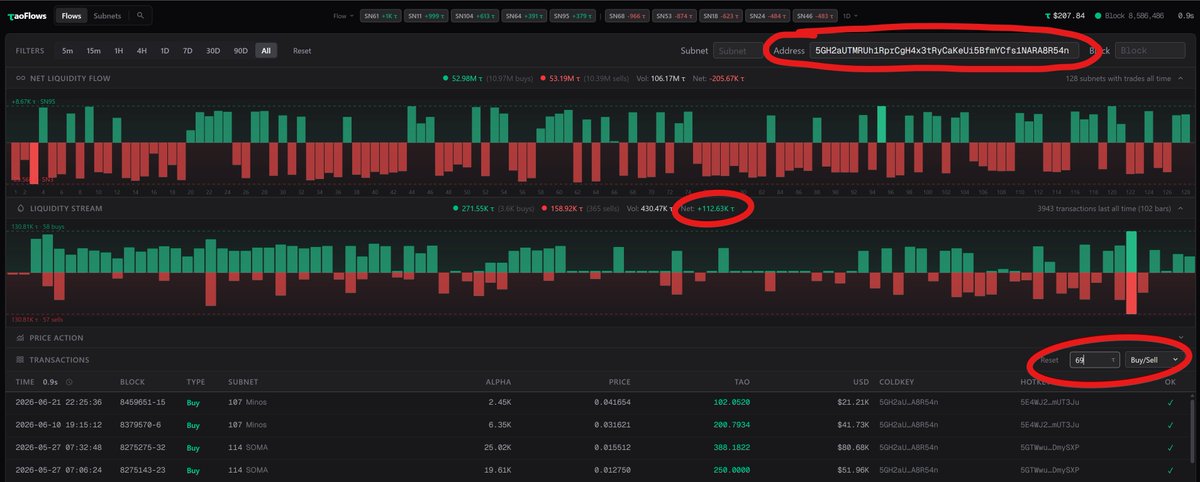Click the Price Action chart icon
Viewport: 1200px width, 482px height.
[22, 338]
